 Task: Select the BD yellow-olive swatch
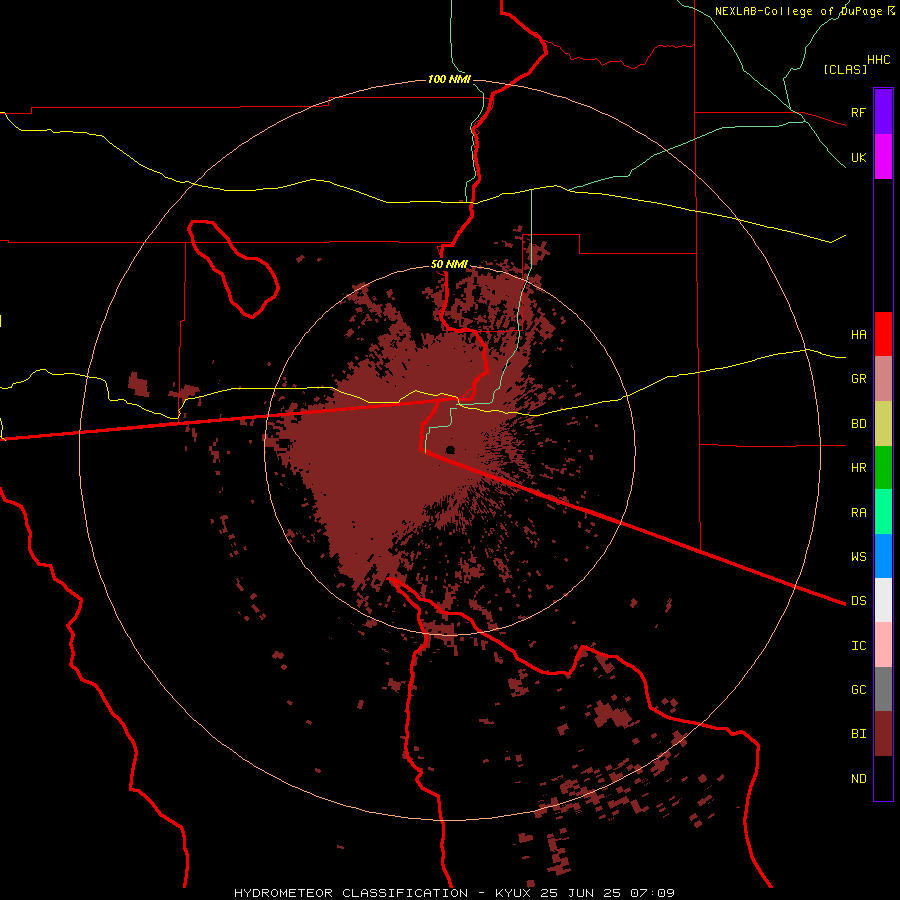(883, 424)
